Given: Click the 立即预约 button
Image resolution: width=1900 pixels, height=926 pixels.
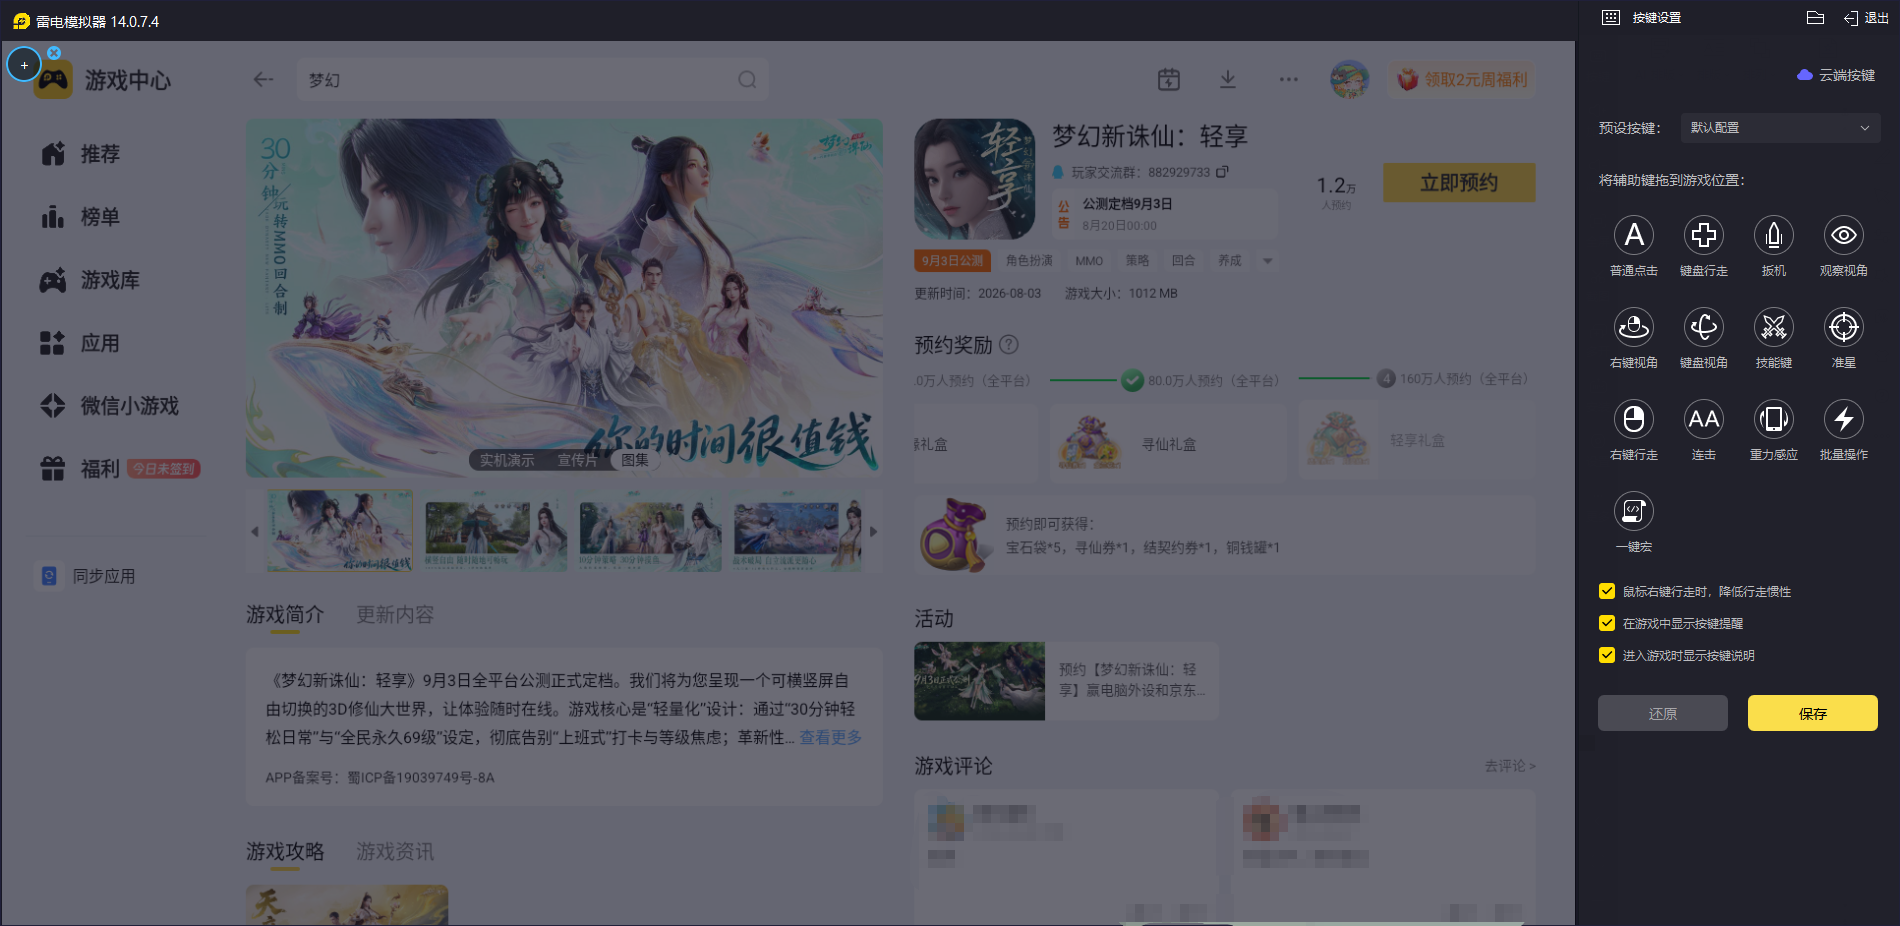Looking at the screenshot, I should click(1459, 183).
